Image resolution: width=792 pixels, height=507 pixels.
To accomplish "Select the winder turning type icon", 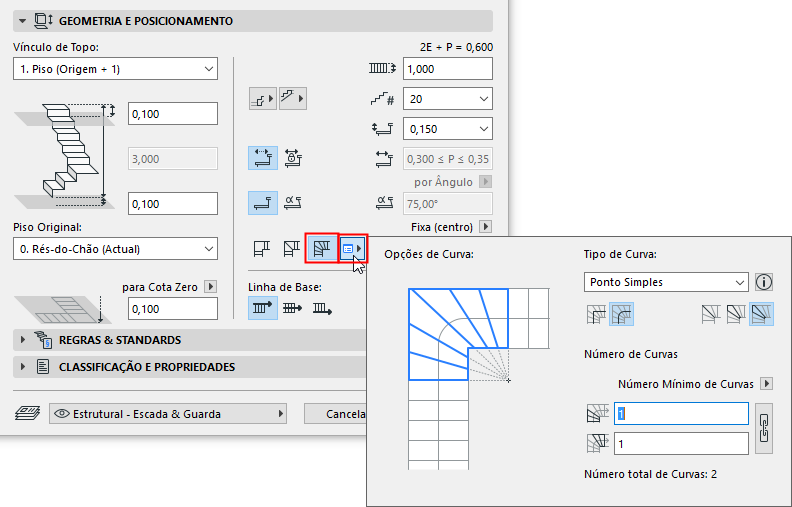I will (x=323, y=247).
